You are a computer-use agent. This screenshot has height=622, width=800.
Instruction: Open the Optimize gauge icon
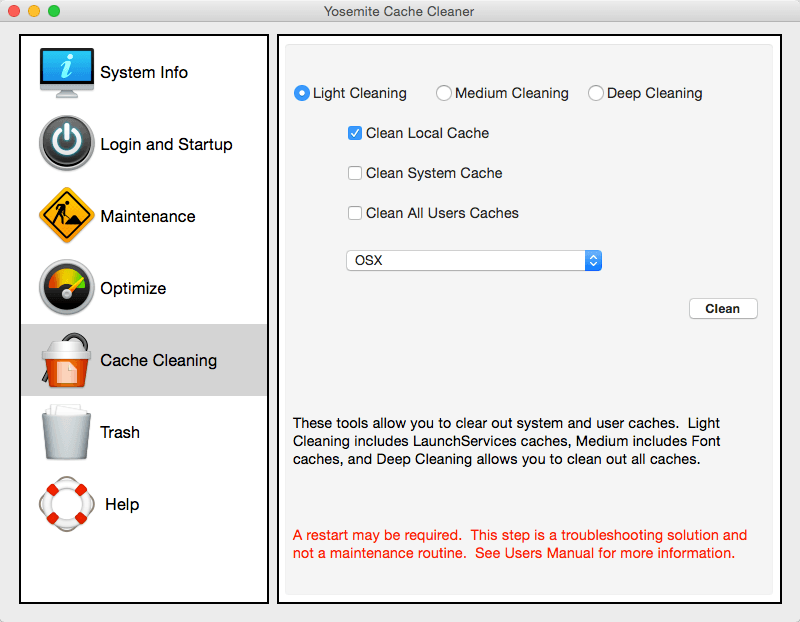pyautogui.click(x=67, y=287)
